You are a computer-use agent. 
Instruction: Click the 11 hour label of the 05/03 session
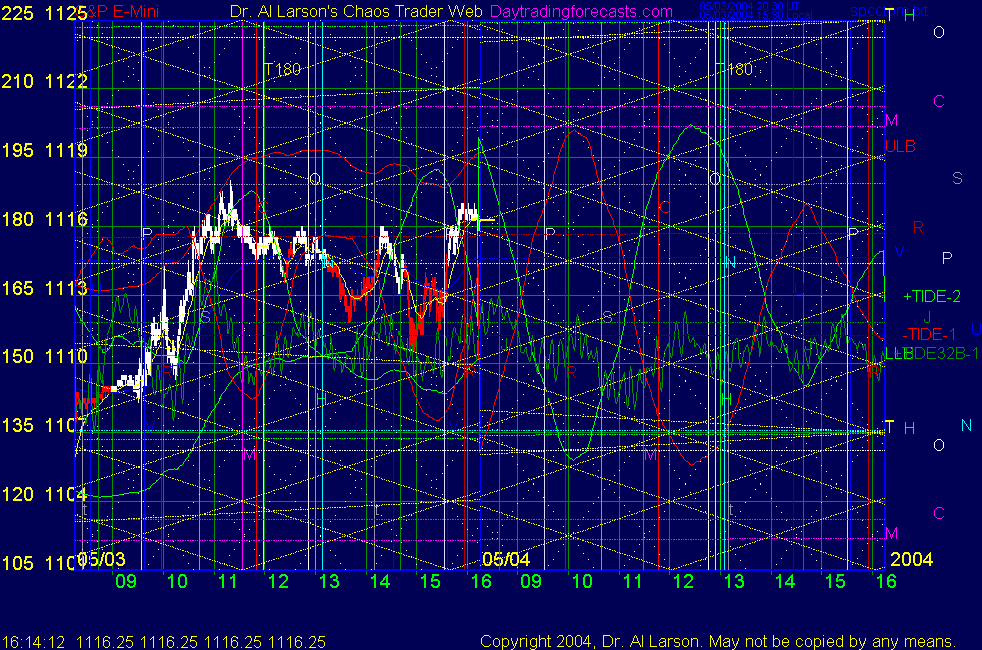pos(227,581)
